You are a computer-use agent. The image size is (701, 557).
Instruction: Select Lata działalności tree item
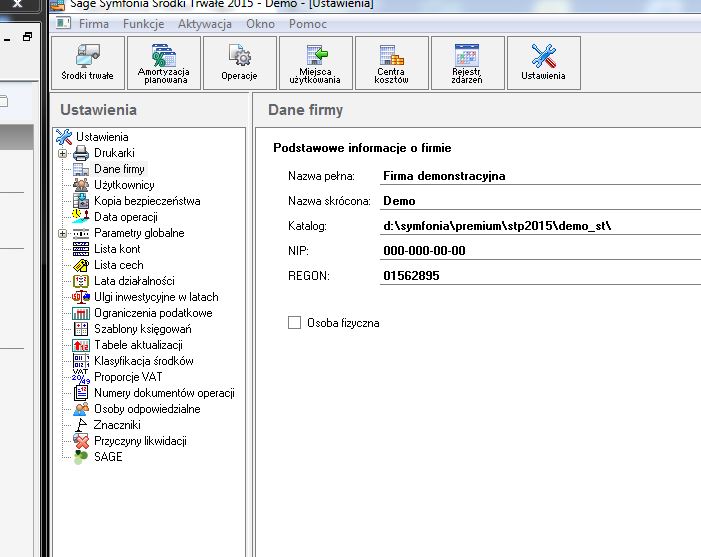(x=134, y=281)
